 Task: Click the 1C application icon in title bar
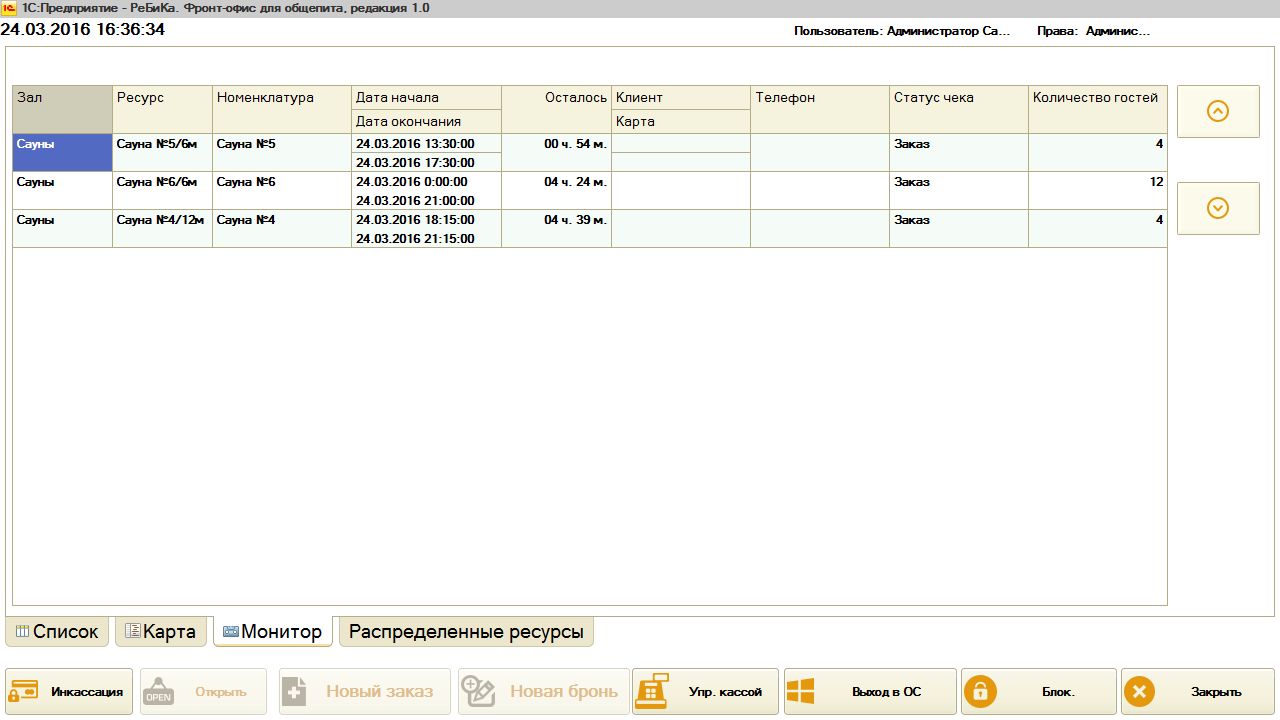coord(9,8)
